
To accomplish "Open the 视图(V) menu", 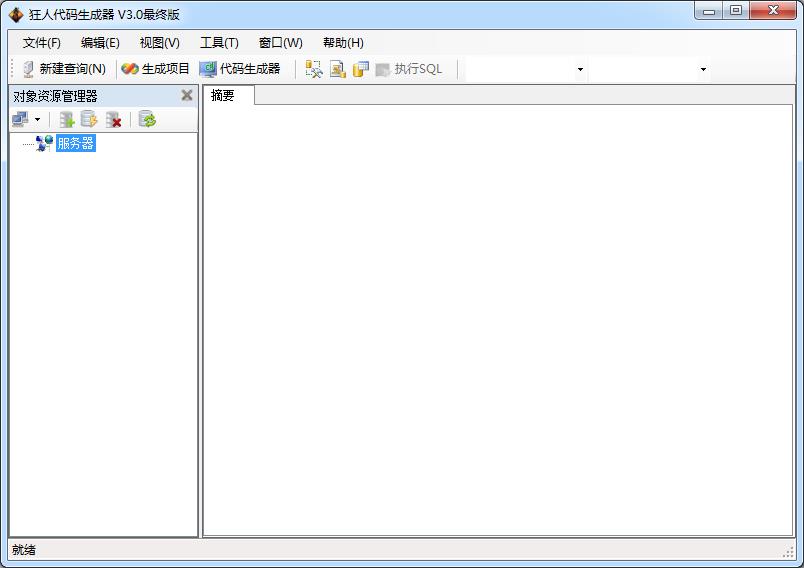I will 160,43.
